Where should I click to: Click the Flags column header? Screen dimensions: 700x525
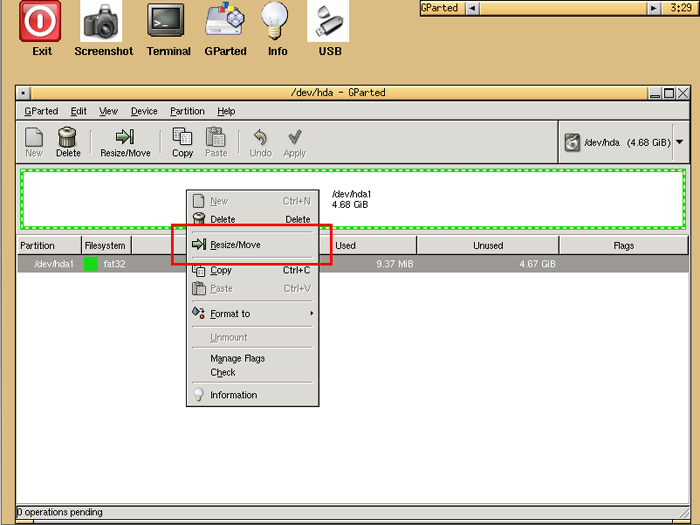point(624,246)
